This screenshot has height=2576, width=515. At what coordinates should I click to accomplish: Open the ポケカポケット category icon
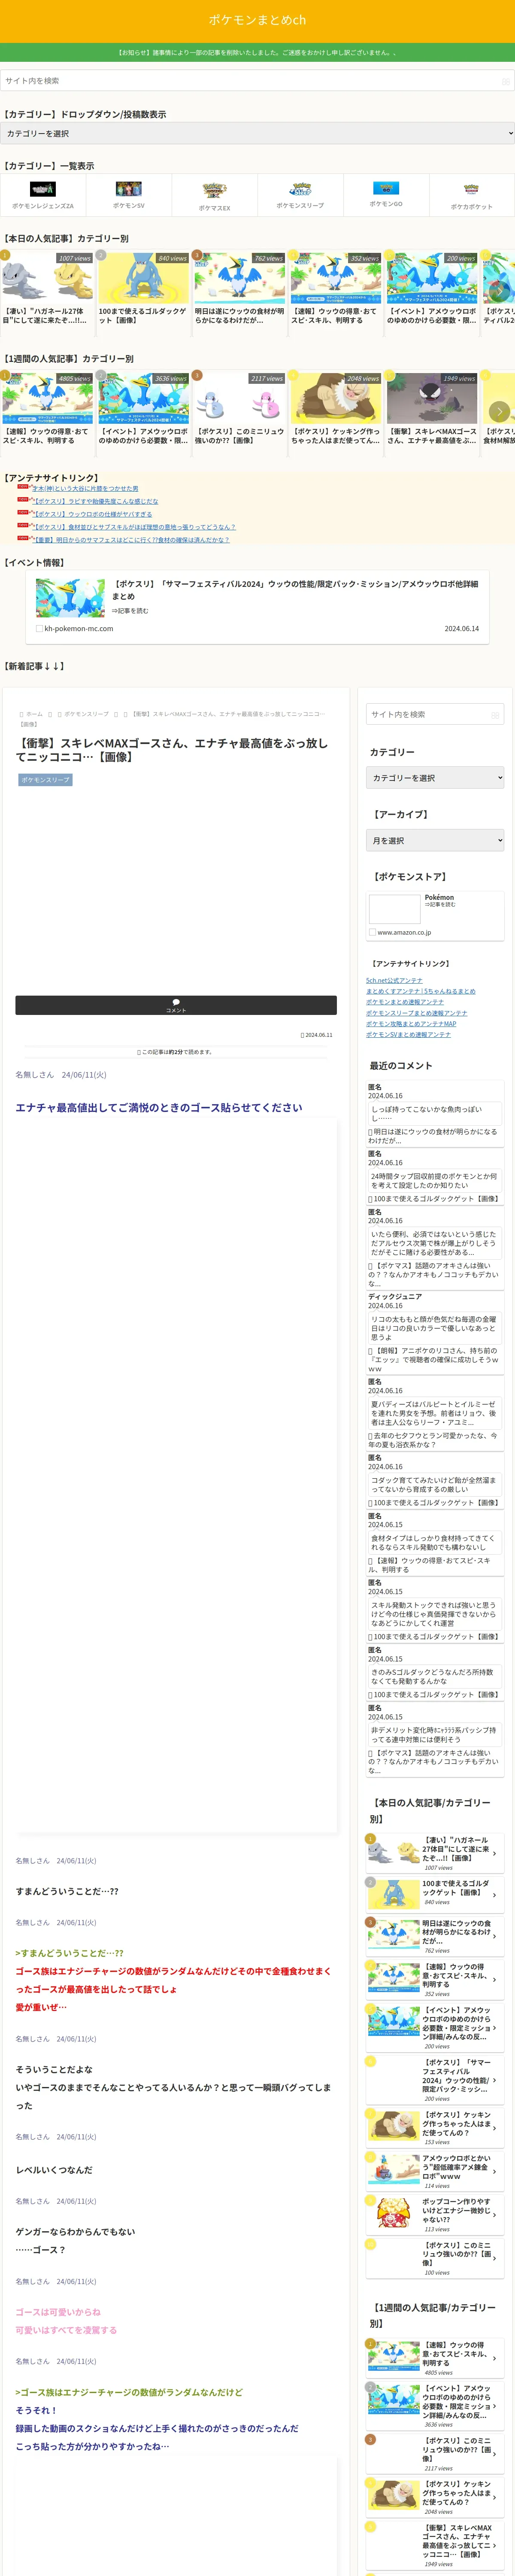pyautogui.click(x=471, y=189)
